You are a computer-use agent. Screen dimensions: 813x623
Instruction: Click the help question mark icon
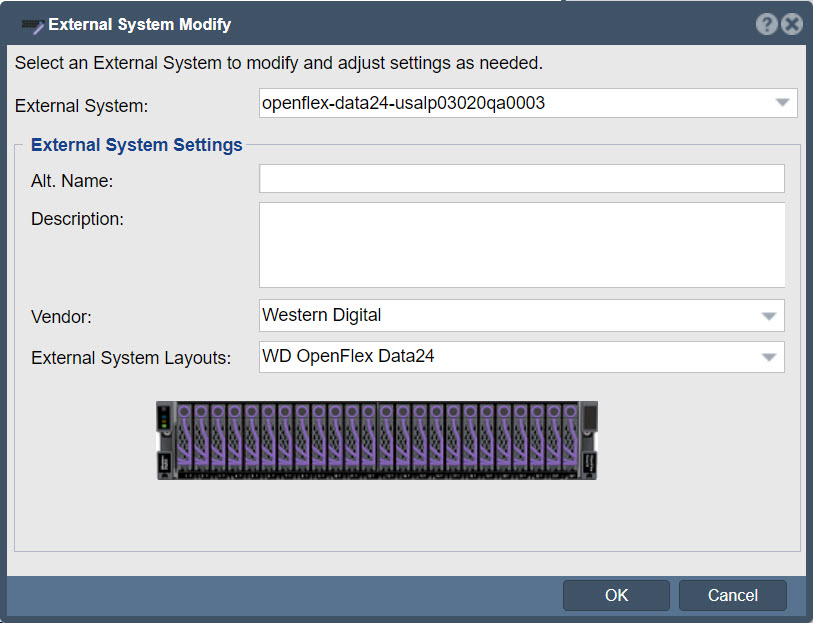[x=766, y=24]
